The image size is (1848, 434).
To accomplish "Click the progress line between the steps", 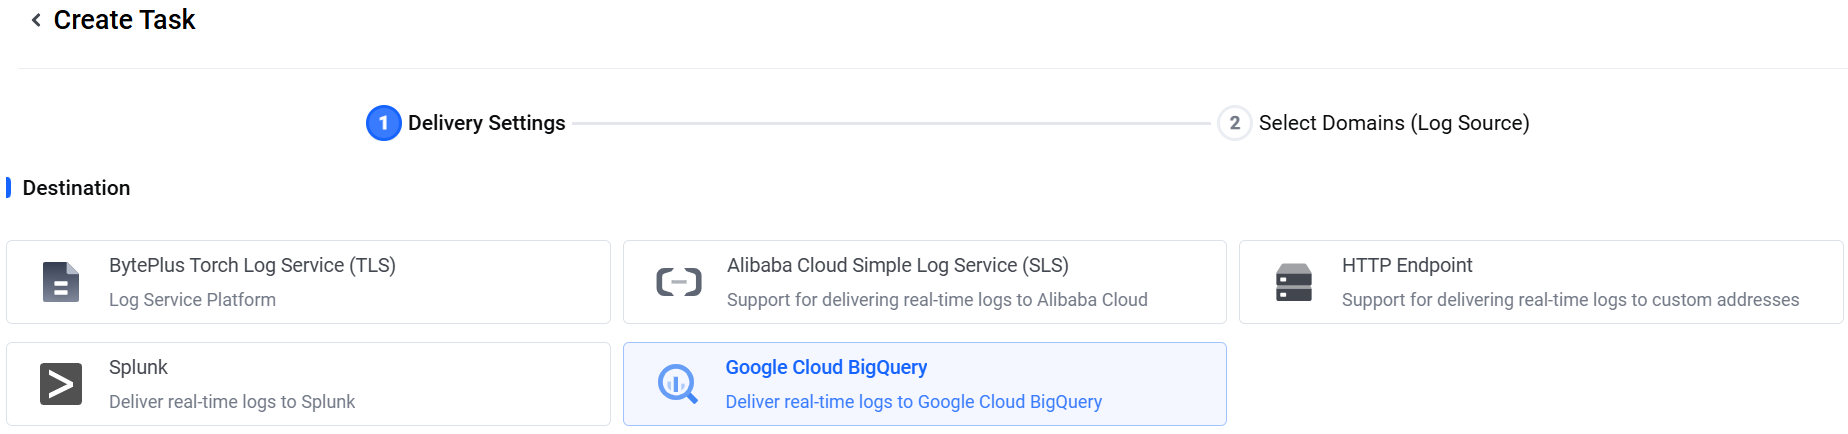I will tap(890, 123).
